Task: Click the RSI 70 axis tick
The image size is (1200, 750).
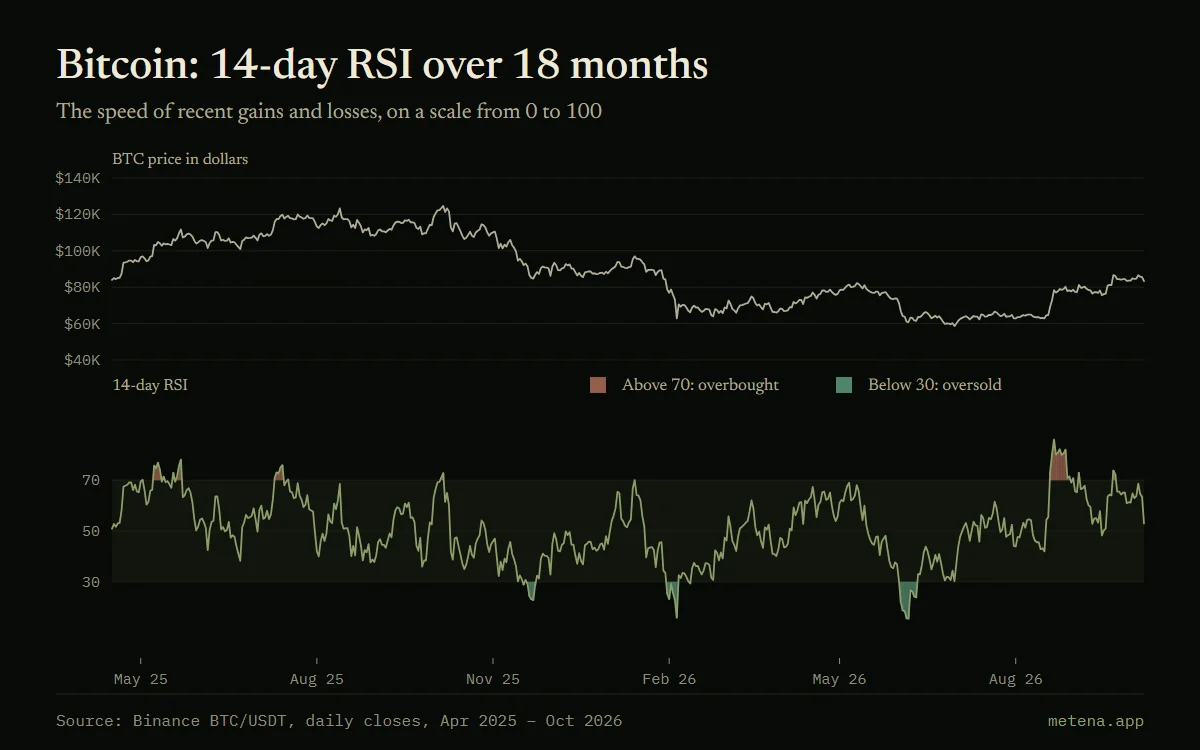Action: (91, 481)
